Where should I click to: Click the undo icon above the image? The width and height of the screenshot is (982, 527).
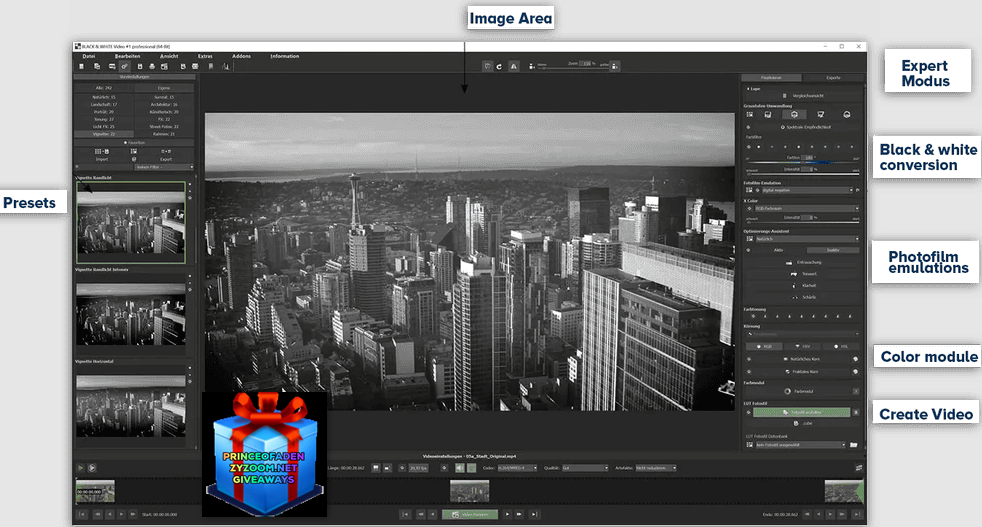tap(487, 66)
